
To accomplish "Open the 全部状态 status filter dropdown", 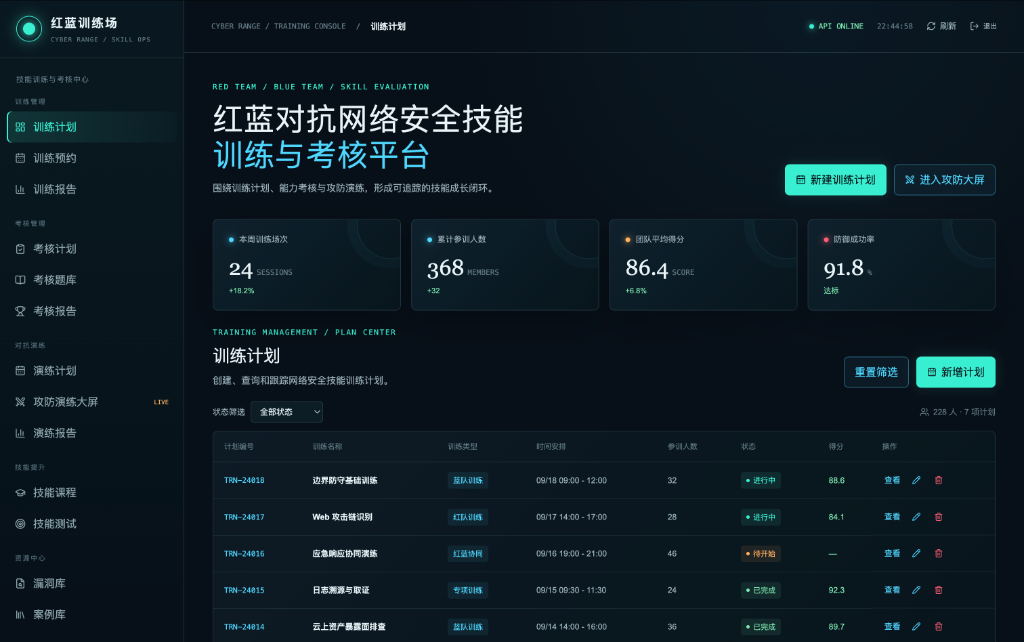I will click(x=287, y=412).
